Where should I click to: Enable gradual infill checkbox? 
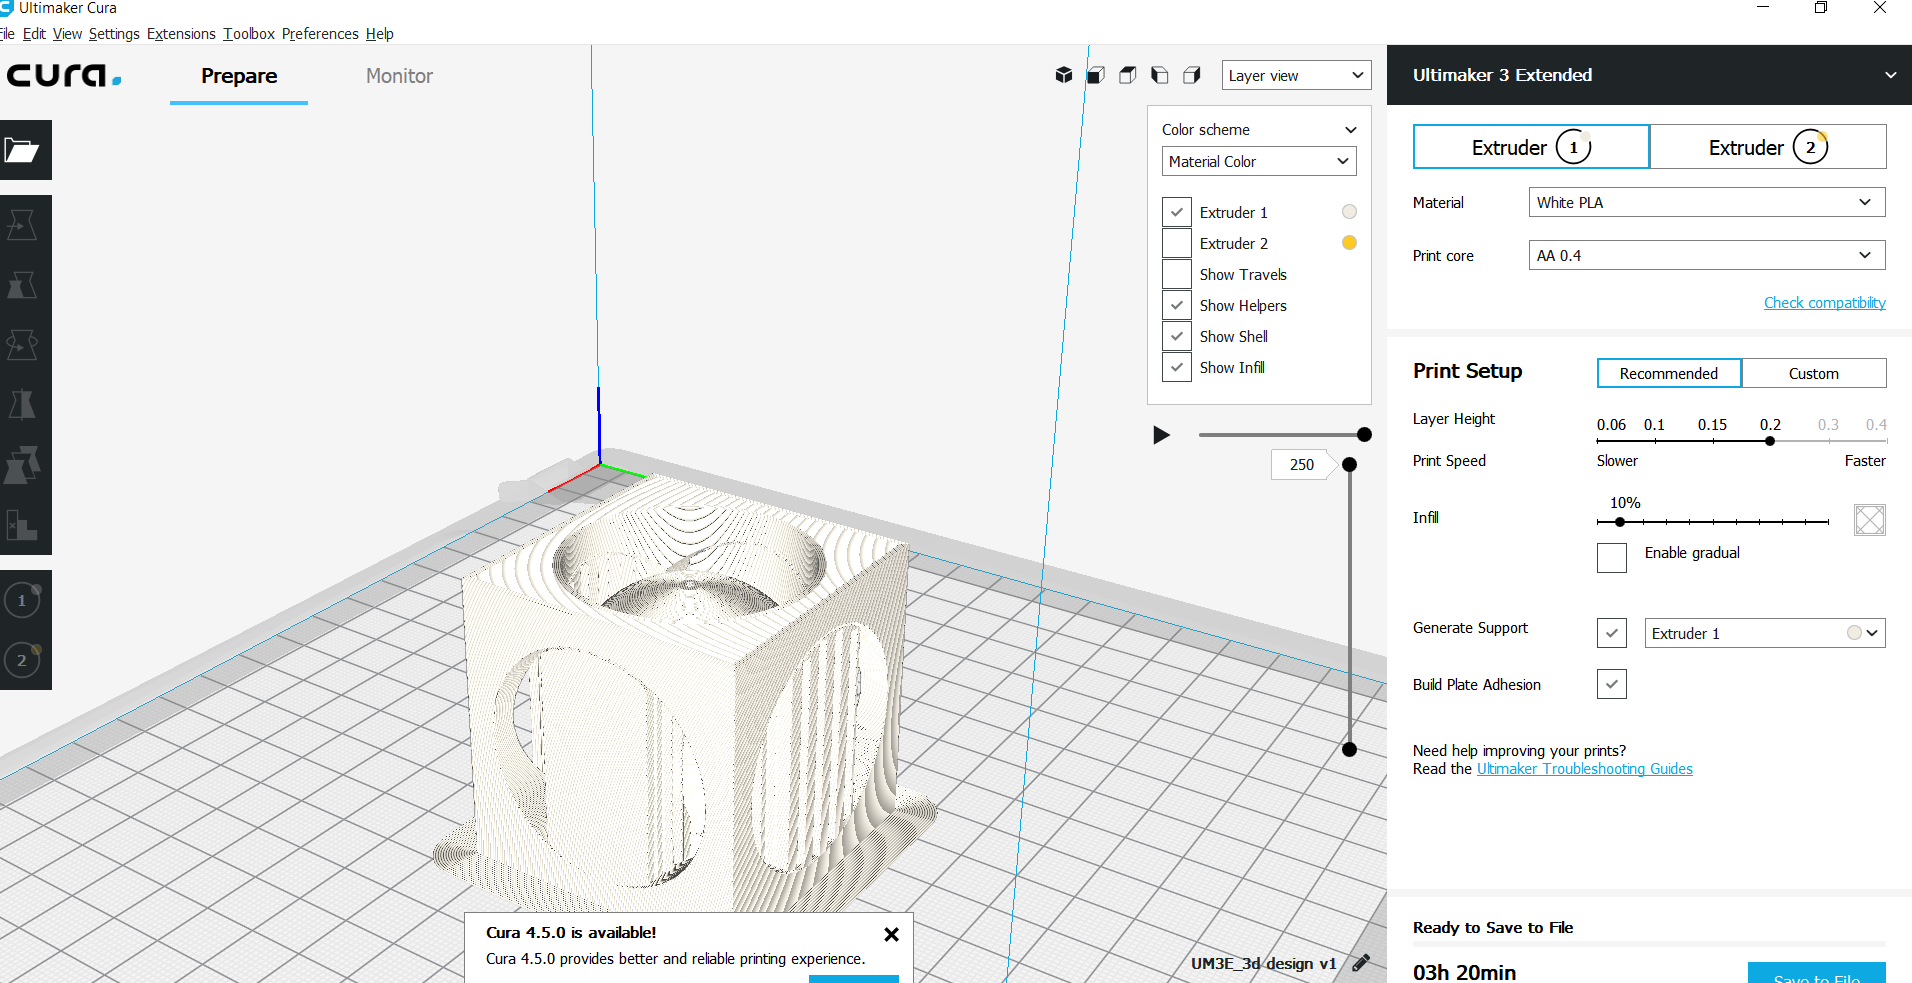(x=1612, y=557)
